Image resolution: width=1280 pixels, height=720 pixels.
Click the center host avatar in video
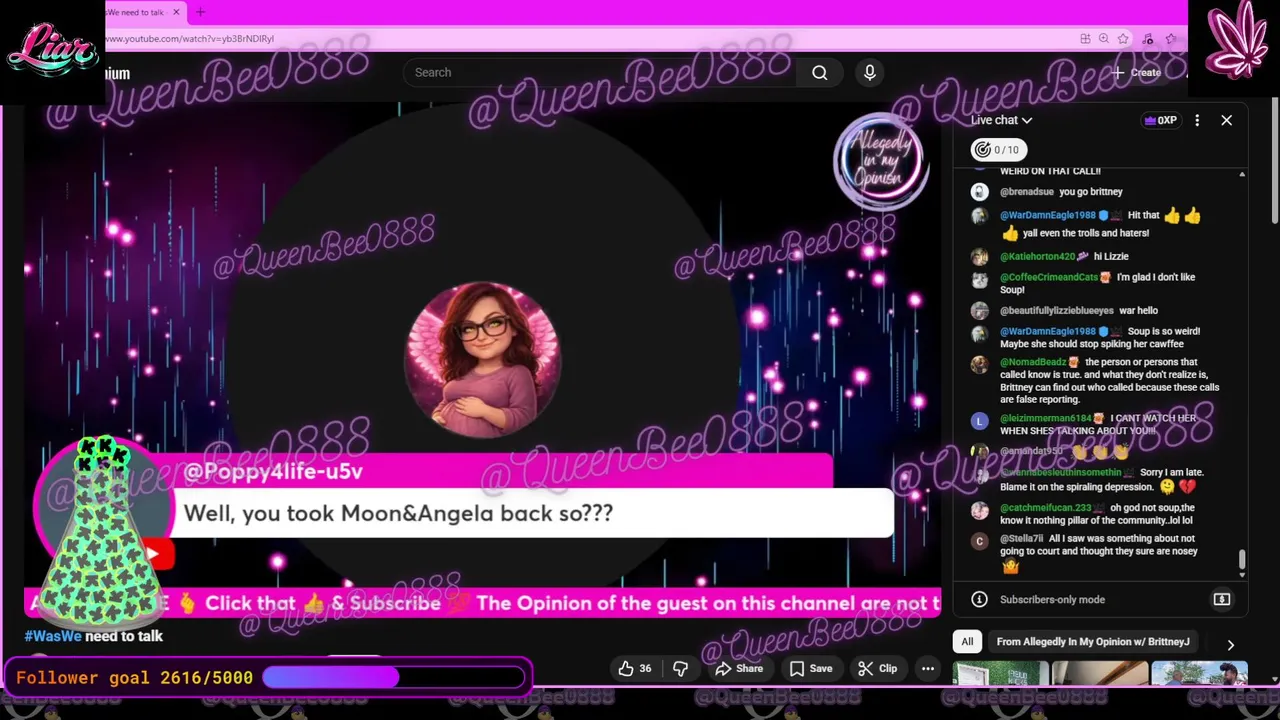click(483, 360)
